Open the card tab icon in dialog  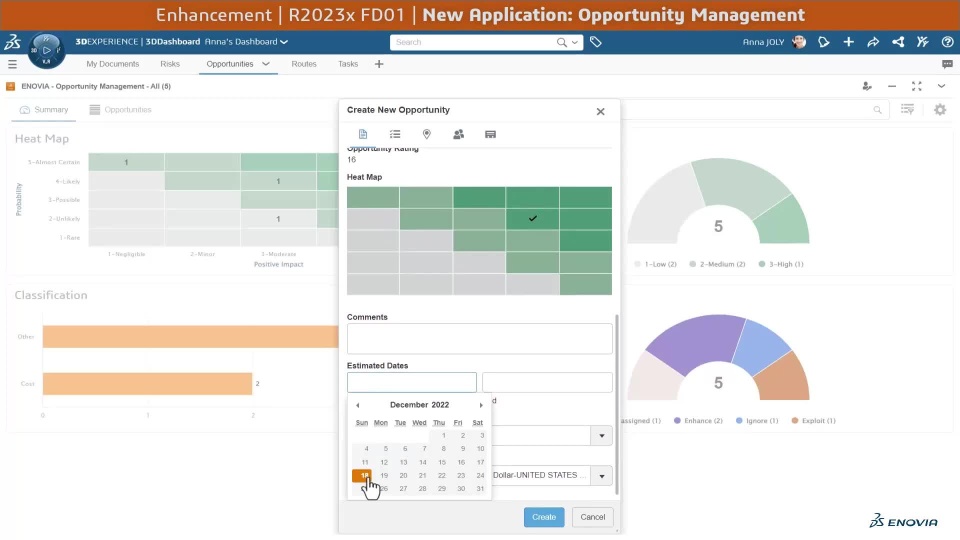[490, 134]
